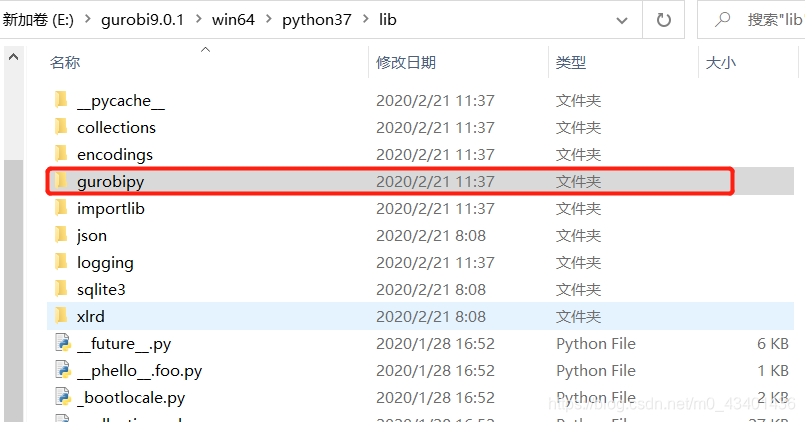Click the left pane scrollbar thumb
Viewport: 805px width, 422px height.
(13, 290)
